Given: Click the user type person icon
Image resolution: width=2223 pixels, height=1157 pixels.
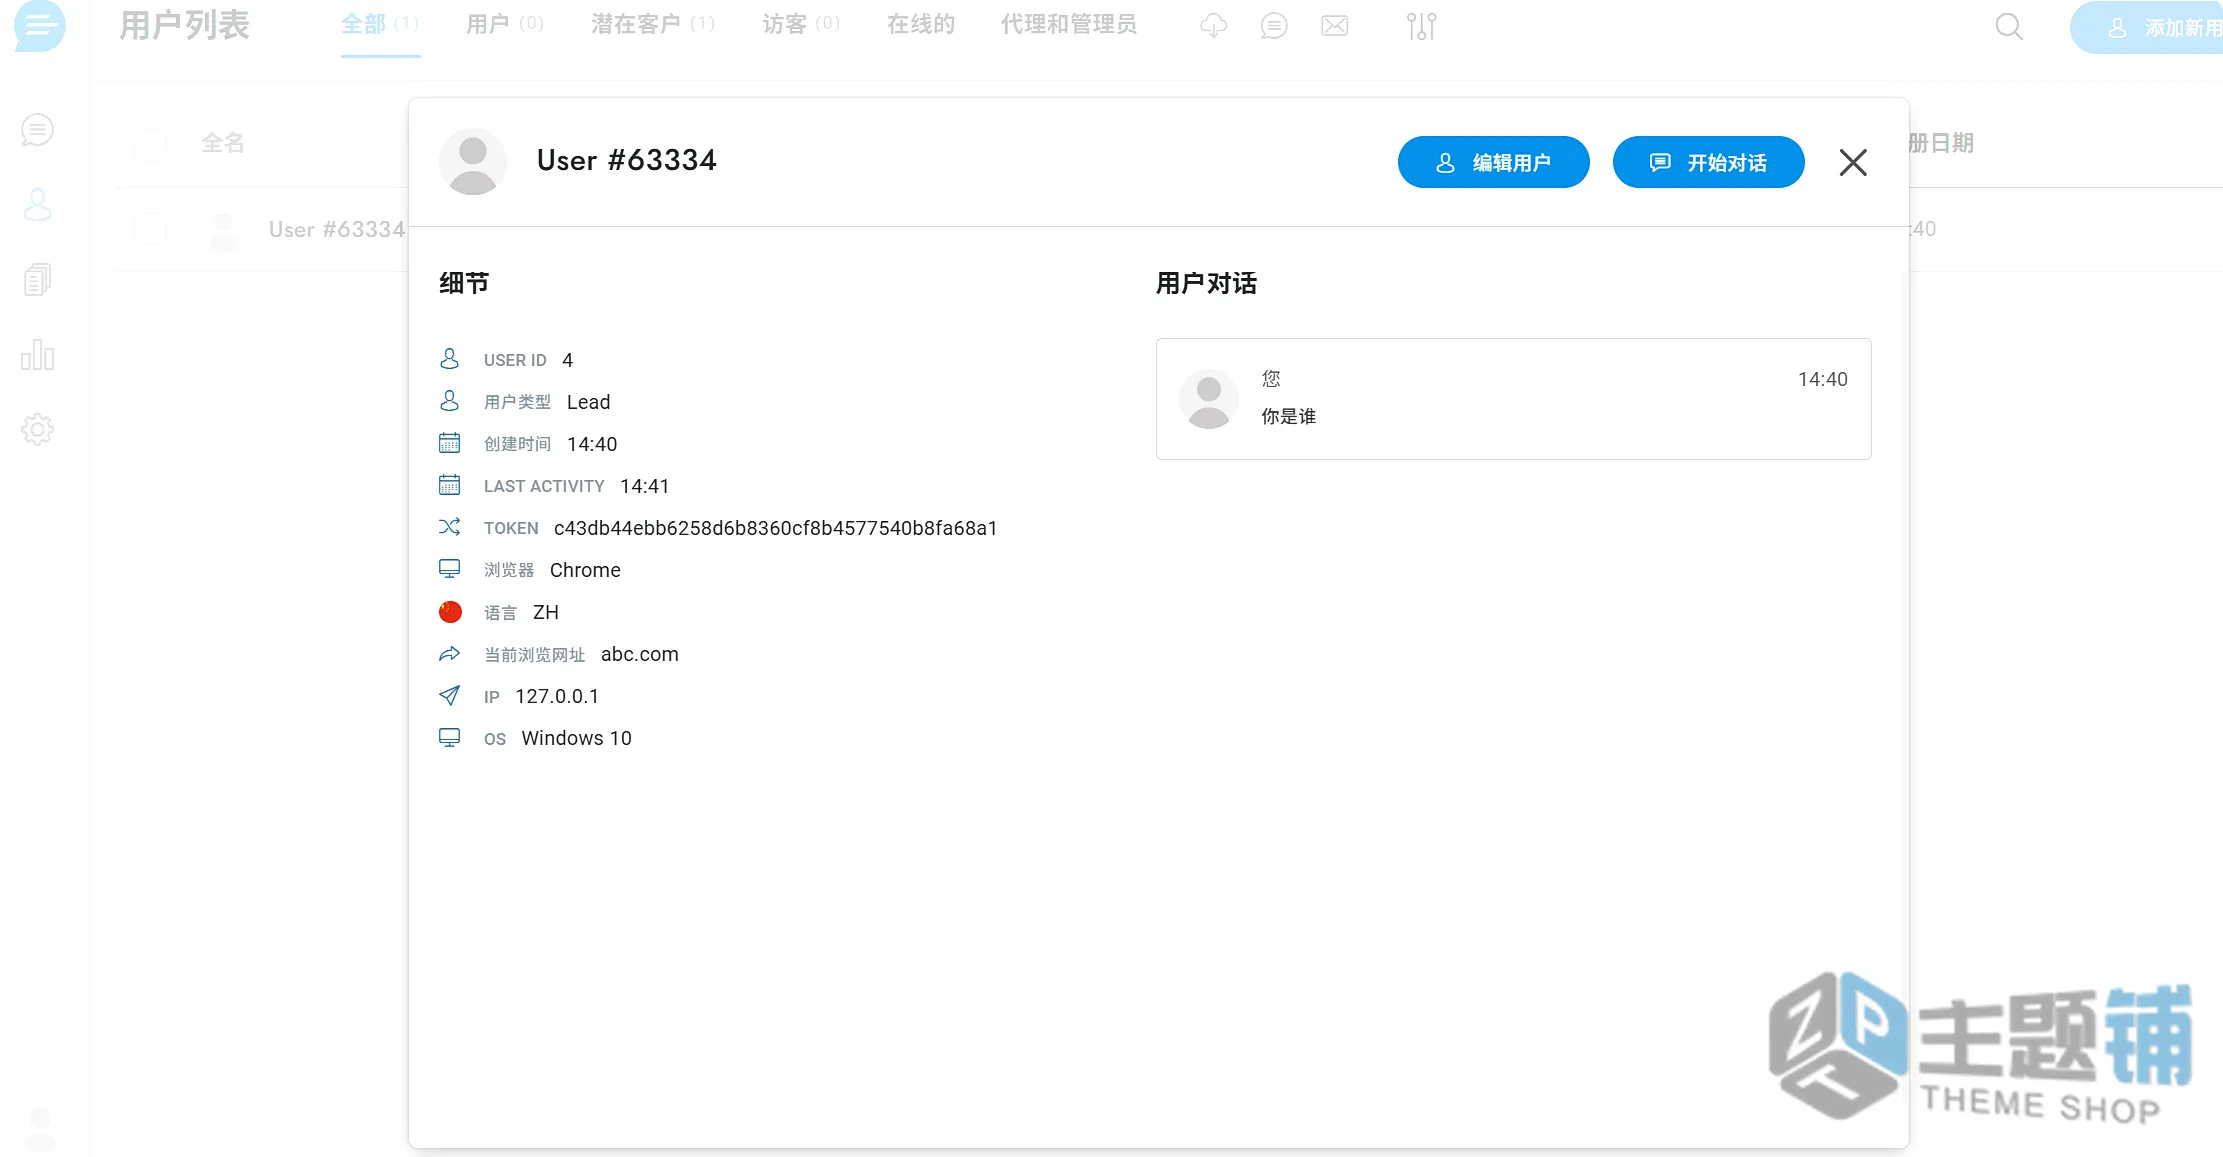Looking at the screenshot, I should tap(450, 401).
